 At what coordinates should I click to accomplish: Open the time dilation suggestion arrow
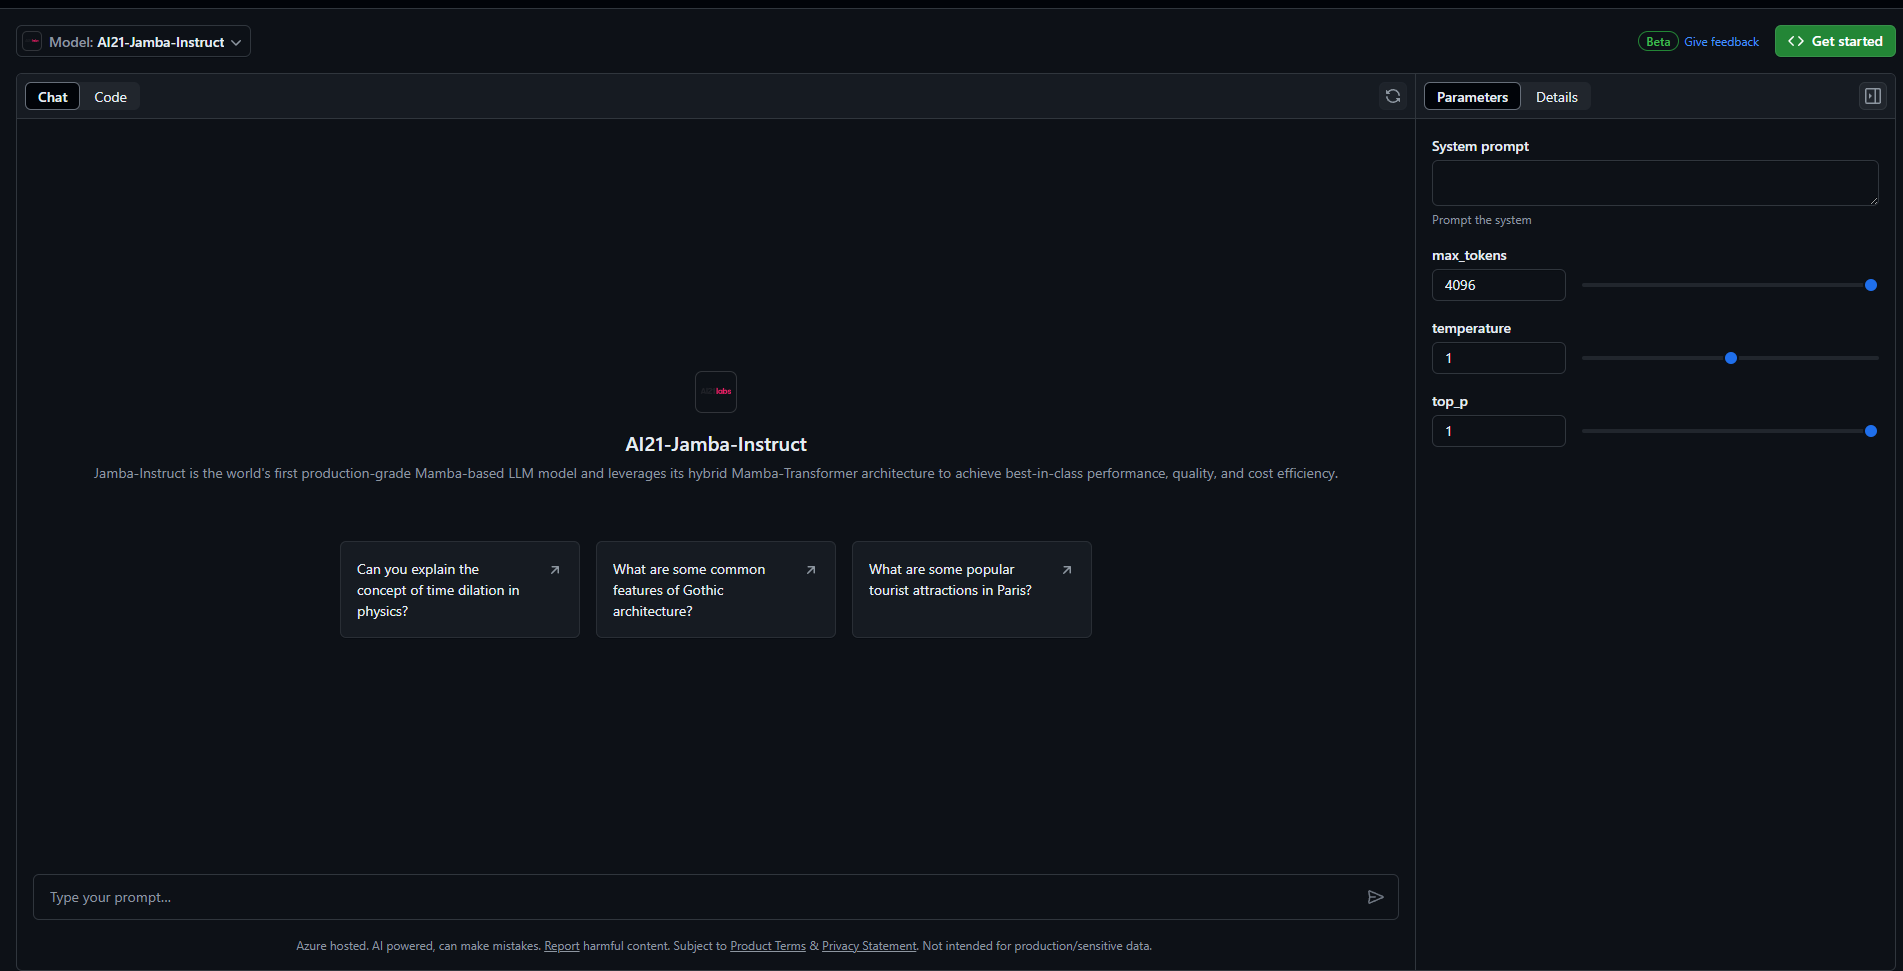555,569
